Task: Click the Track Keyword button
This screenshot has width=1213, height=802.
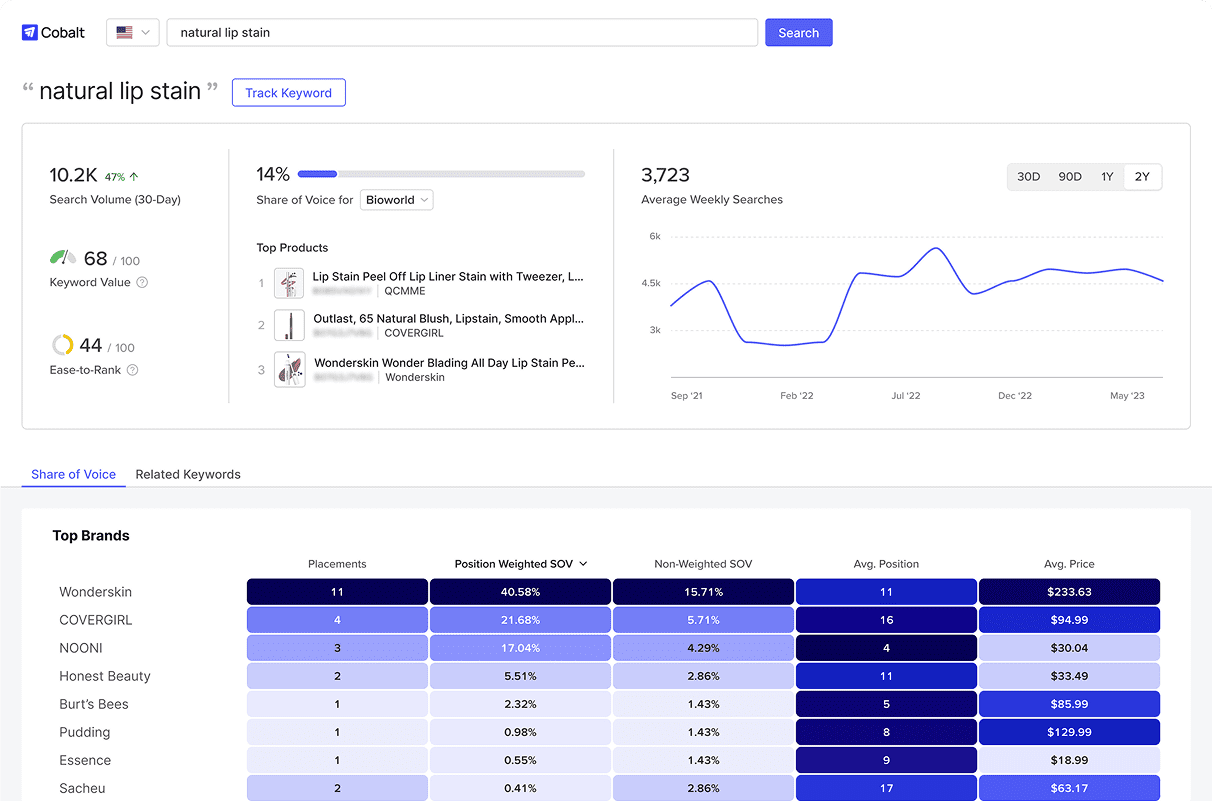Action: 288,92
